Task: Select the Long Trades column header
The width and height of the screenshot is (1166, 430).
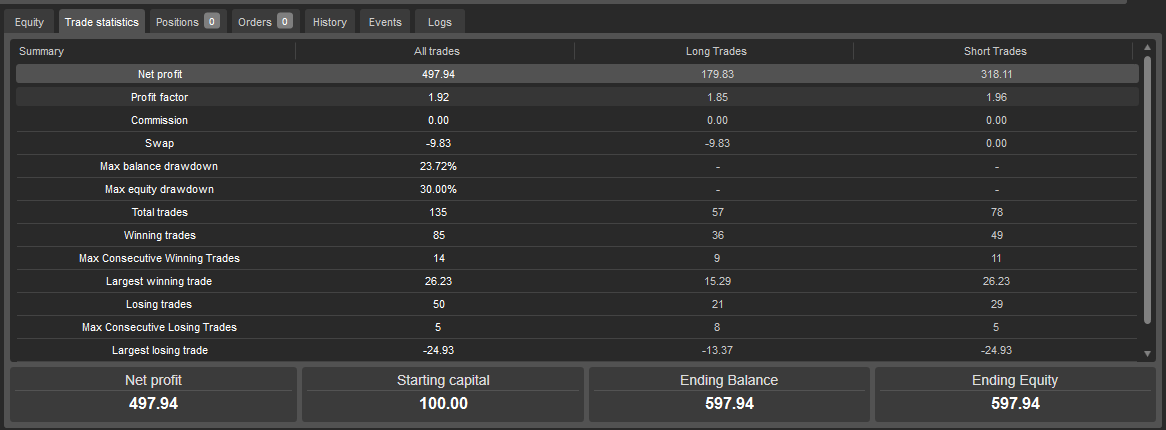Action: point(716,51)
